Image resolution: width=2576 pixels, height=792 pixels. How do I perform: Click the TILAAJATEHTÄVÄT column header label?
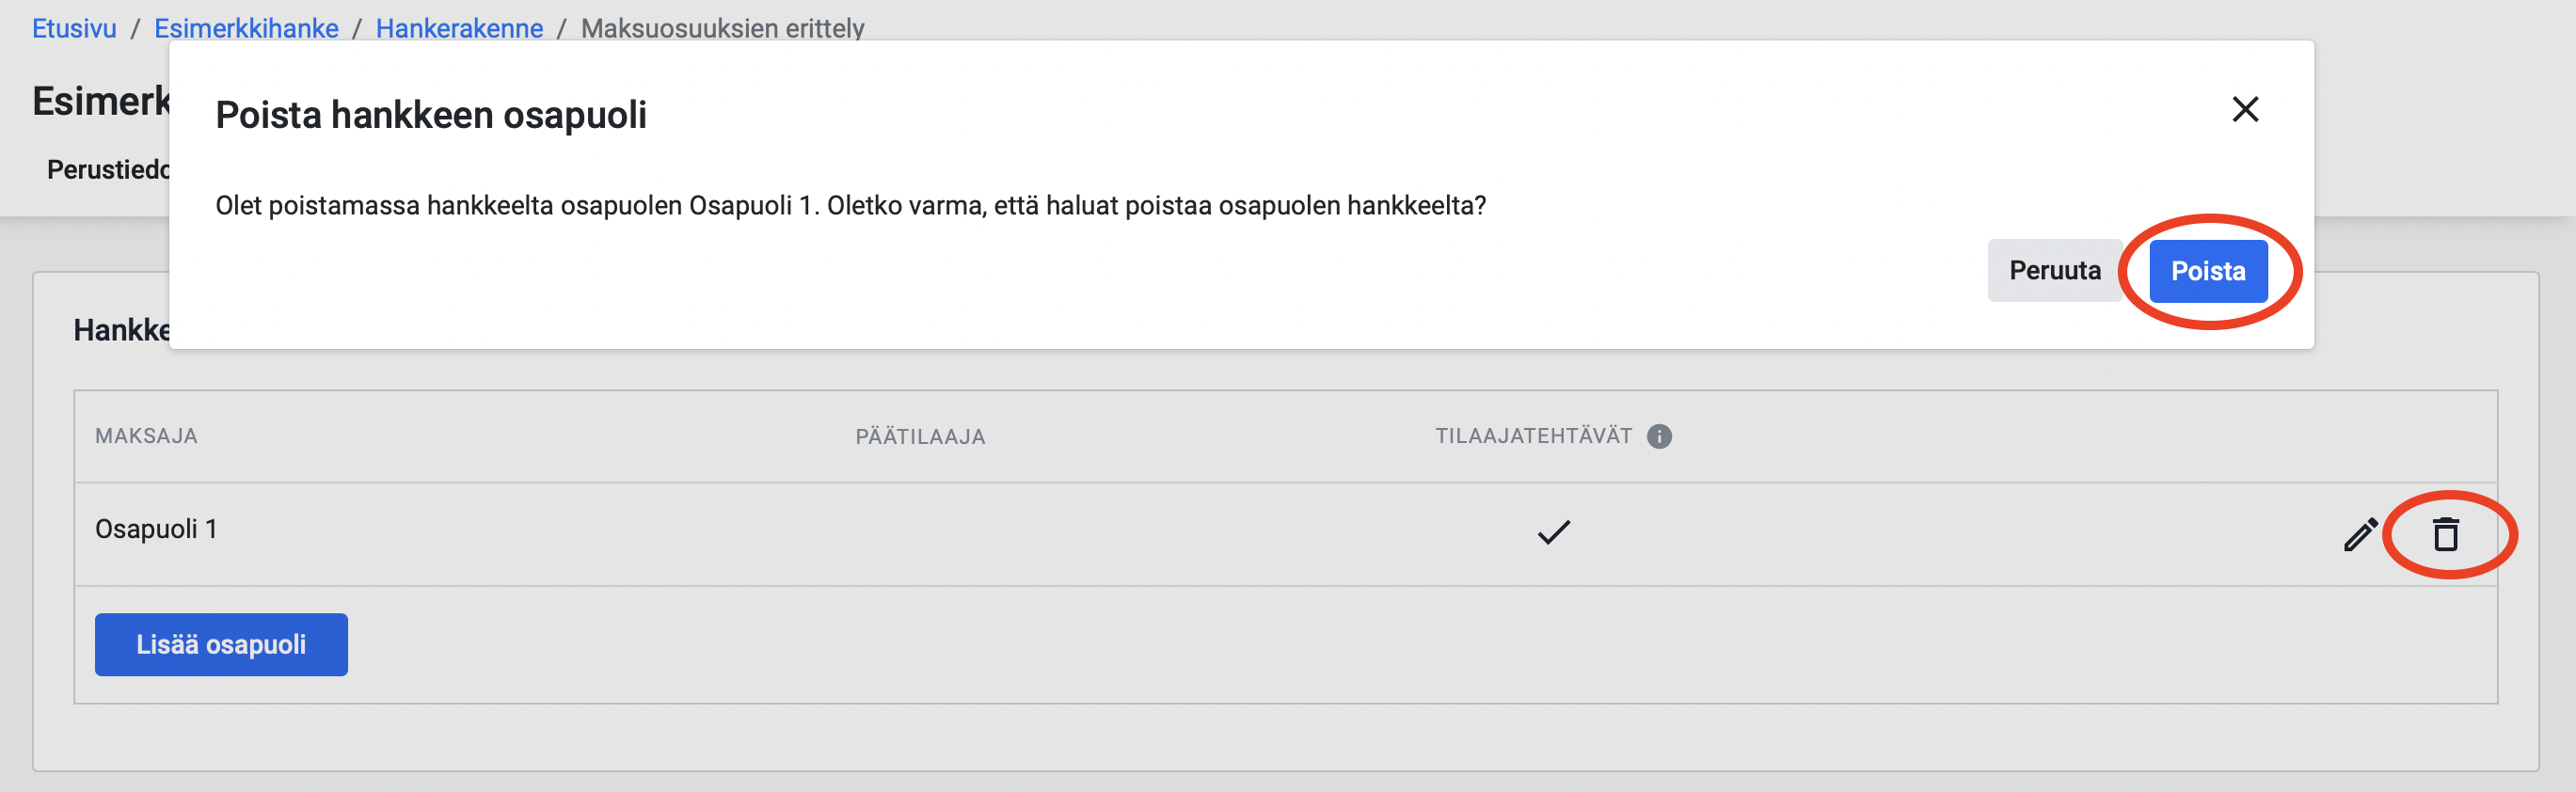(x=1533, y=436)
